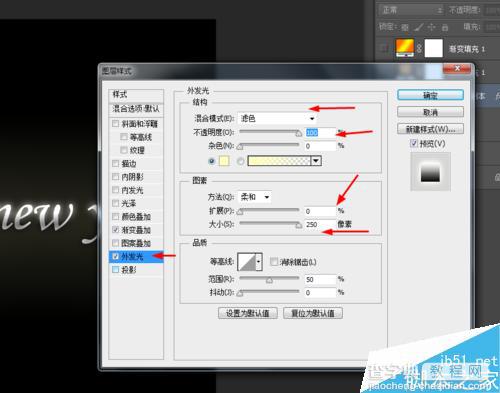Open the contour picker dropdown arrow
The height and width of the screenshot is (393, 500).
pos(259,262)
